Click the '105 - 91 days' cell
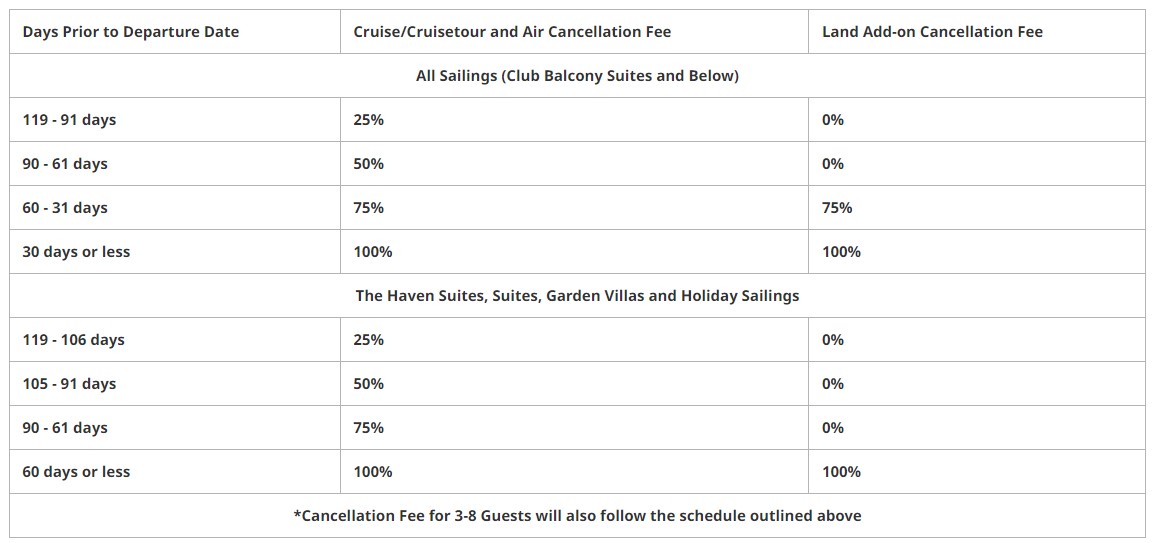The height and width of the screenshot is (543, 1153). (69, 384)
